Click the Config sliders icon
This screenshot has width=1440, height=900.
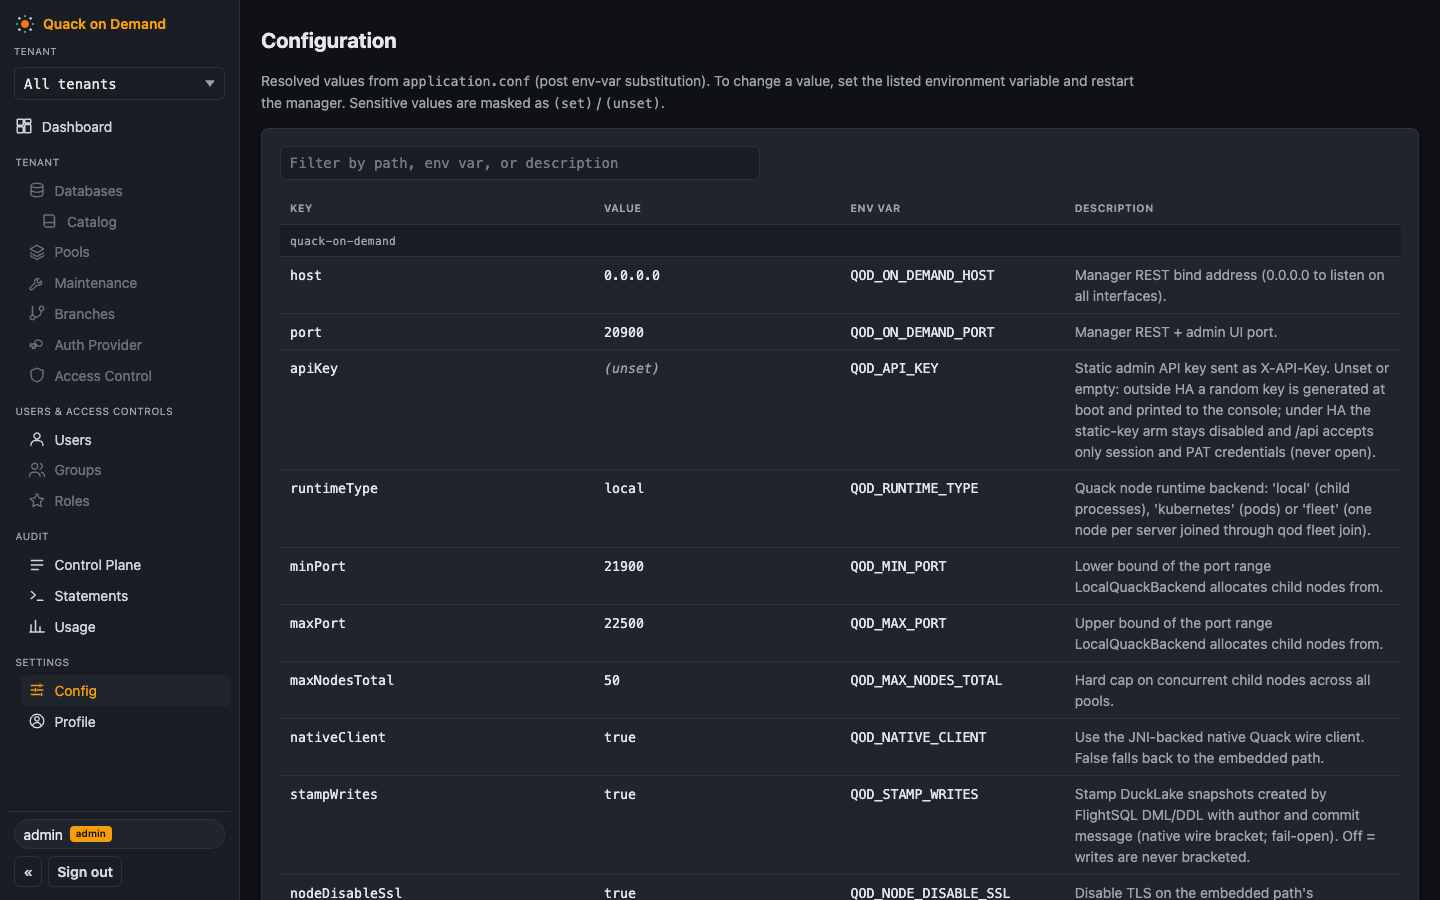pyautogui.click(x=37, y=690)
